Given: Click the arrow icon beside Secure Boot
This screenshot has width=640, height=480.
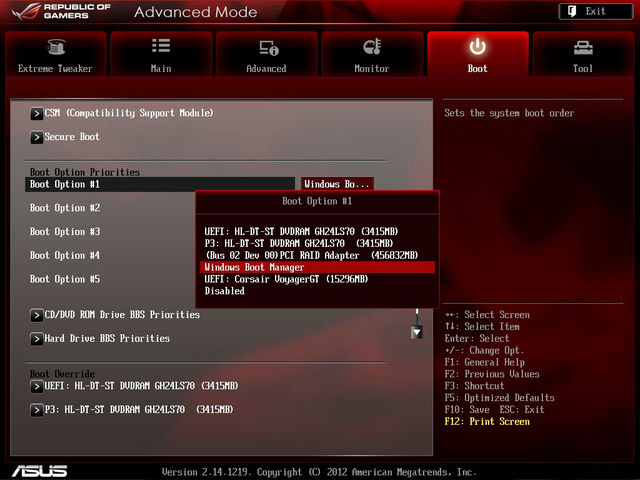Looking at the screenshot, I should click(36, 137).
